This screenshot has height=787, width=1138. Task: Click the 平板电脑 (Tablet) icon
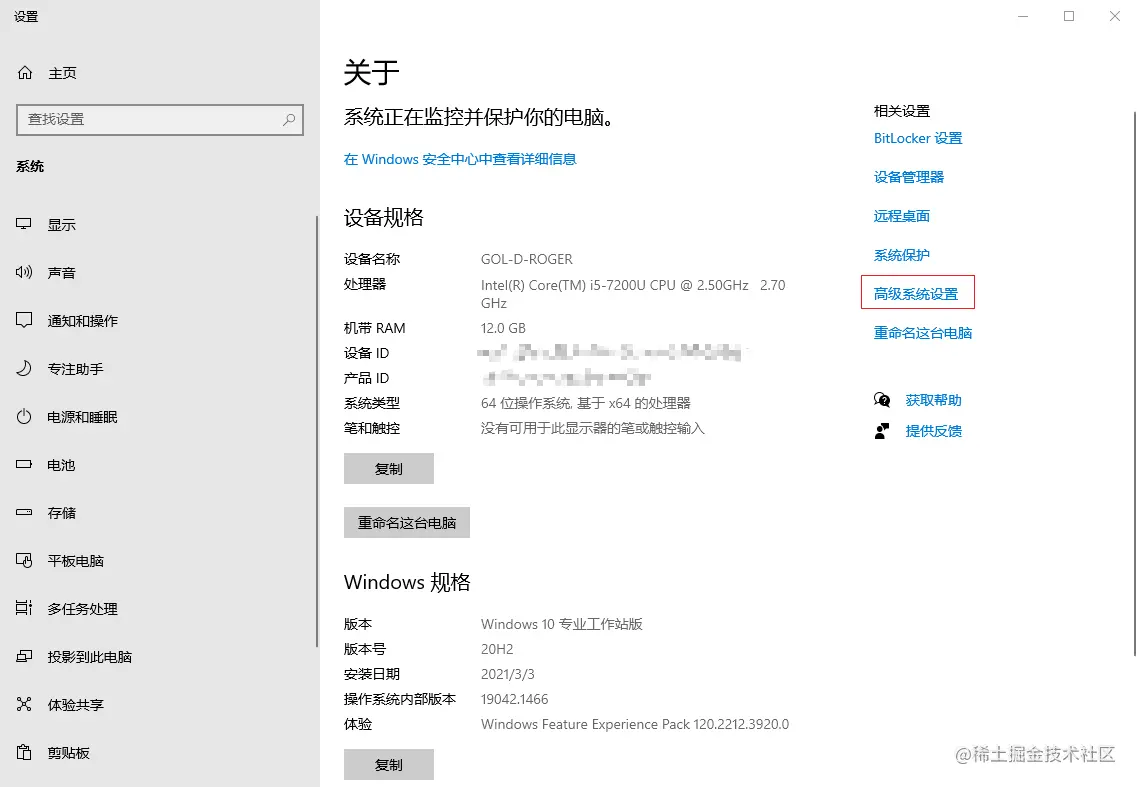[23, 560]
